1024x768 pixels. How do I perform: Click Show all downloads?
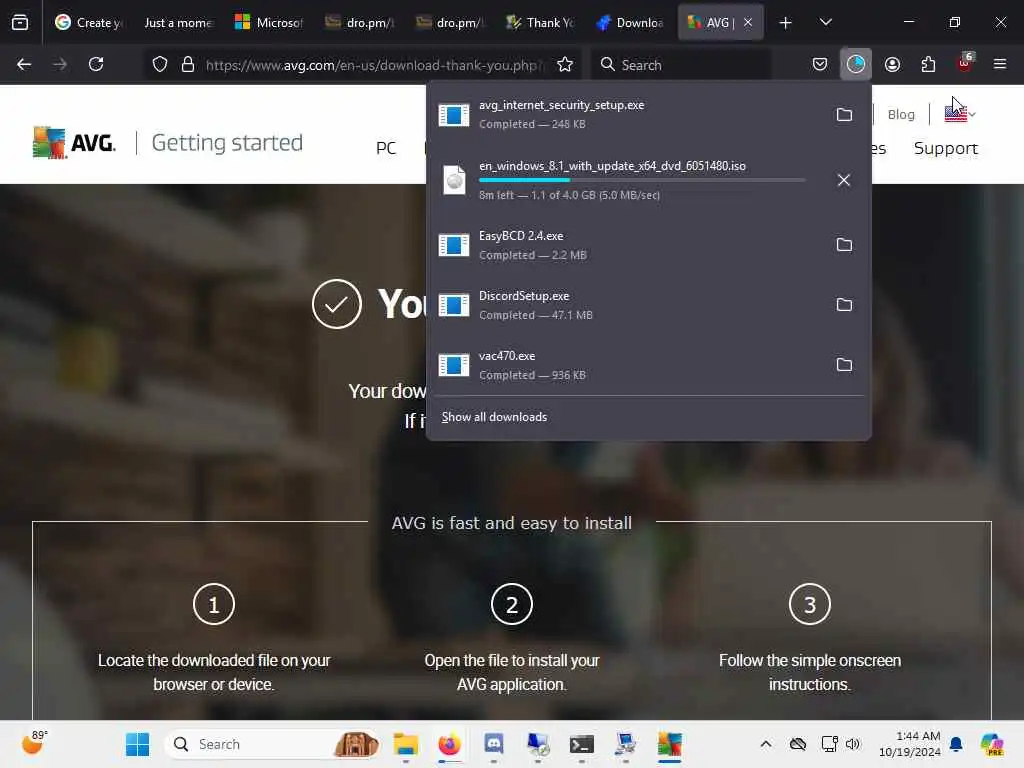pyautogui.click(x=494, y=417)
